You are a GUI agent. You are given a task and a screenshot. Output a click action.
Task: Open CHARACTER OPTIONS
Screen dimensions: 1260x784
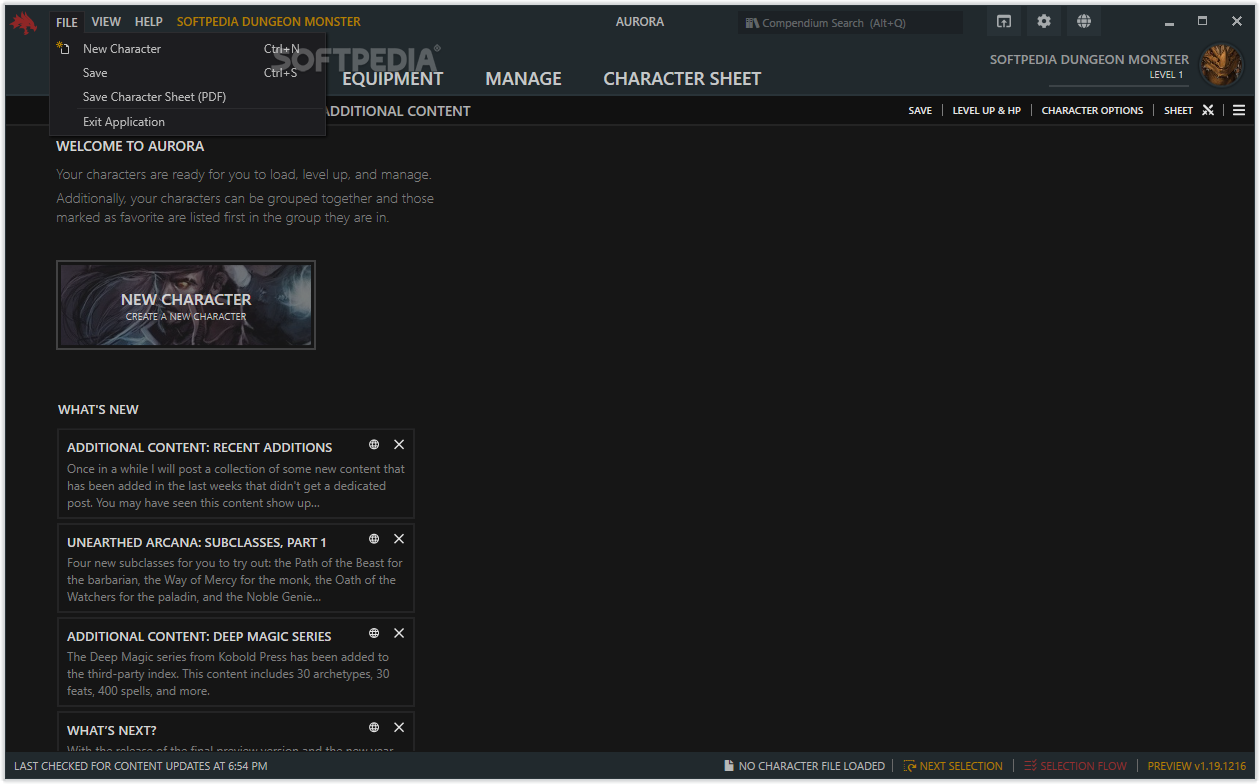1092,111
